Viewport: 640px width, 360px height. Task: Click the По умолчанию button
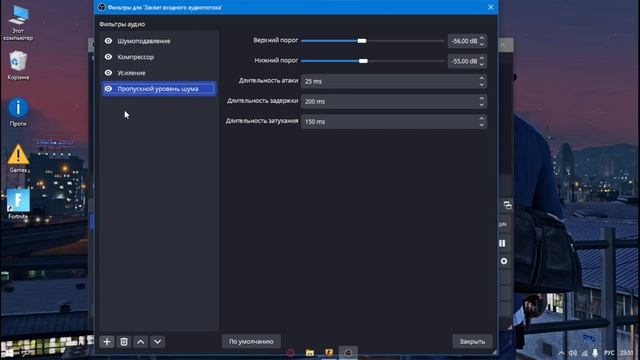click(251, 341)
